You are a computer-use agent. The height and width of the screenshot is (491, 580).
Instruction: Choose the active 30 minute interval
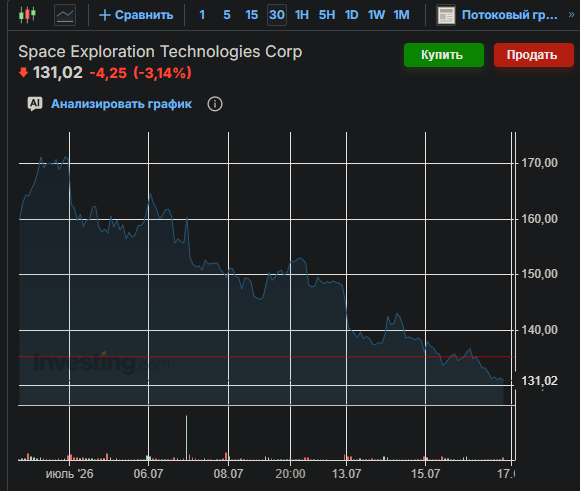[277, 15]
